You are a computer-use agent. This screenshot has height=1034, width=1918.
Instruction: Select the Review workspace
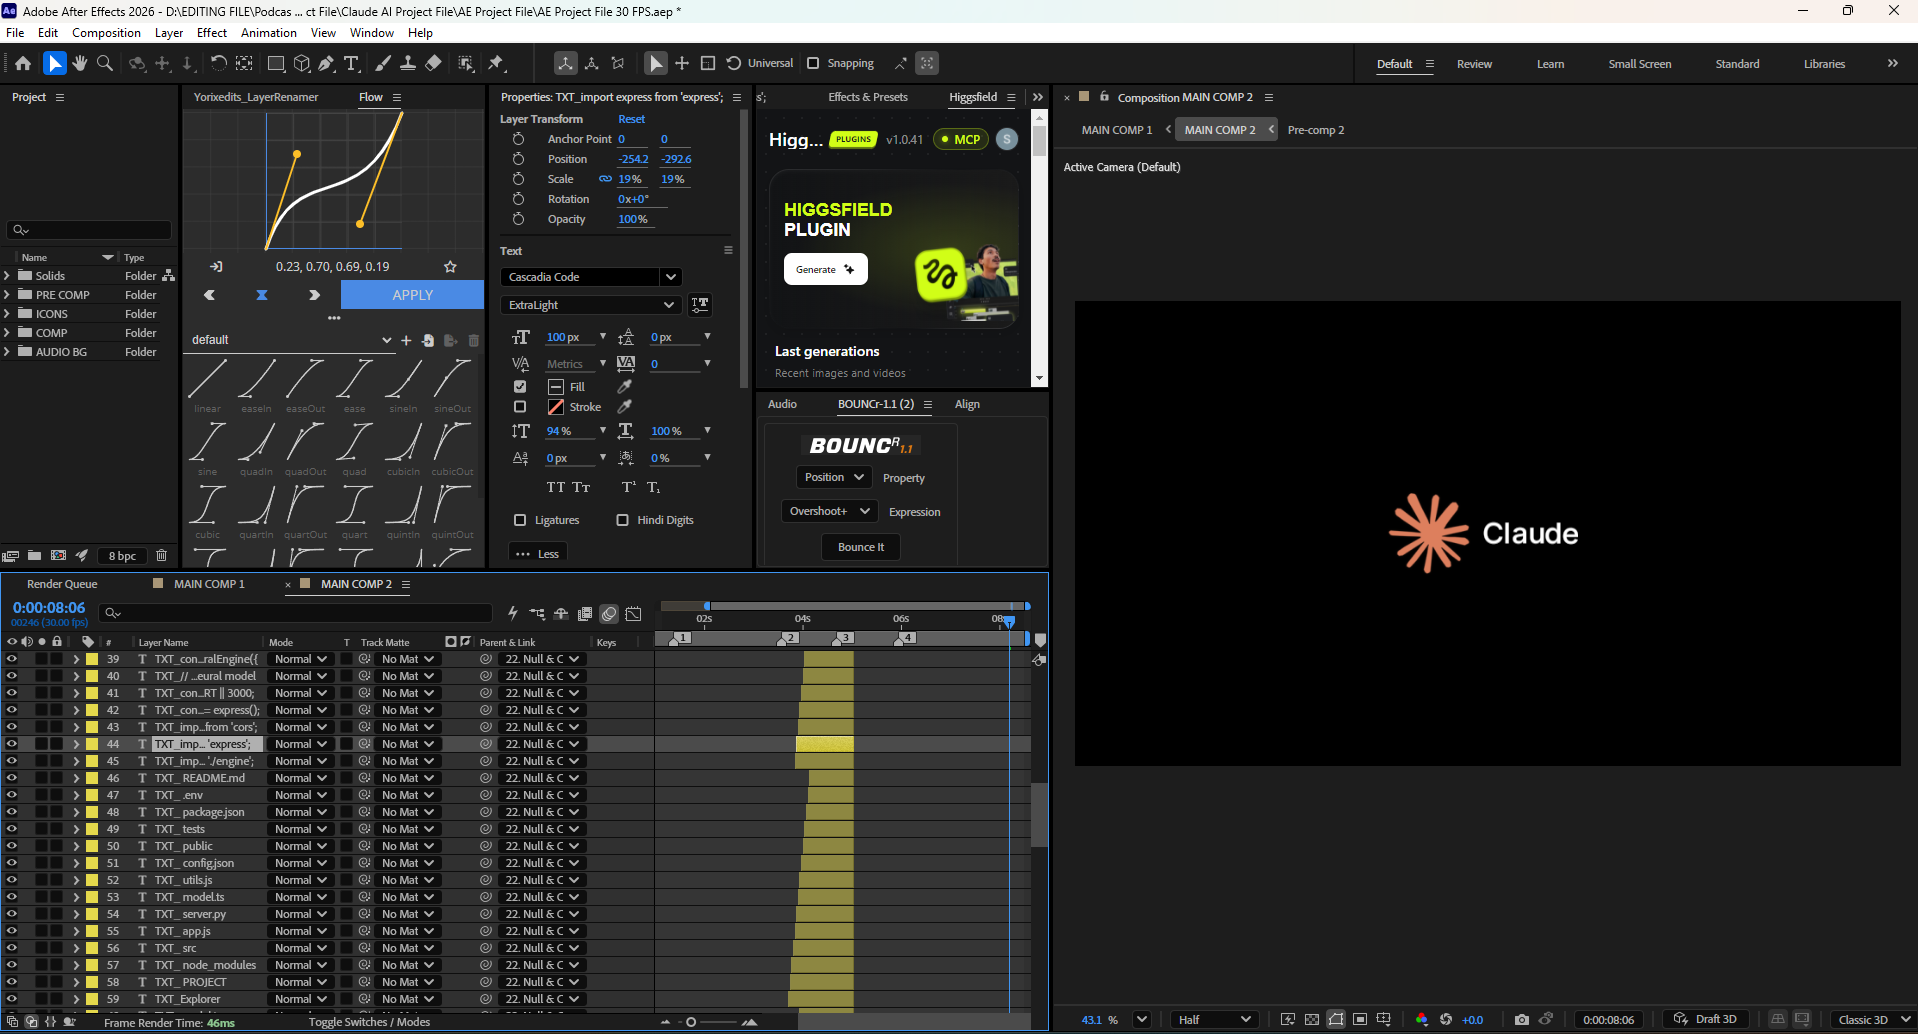[1474, 64]
